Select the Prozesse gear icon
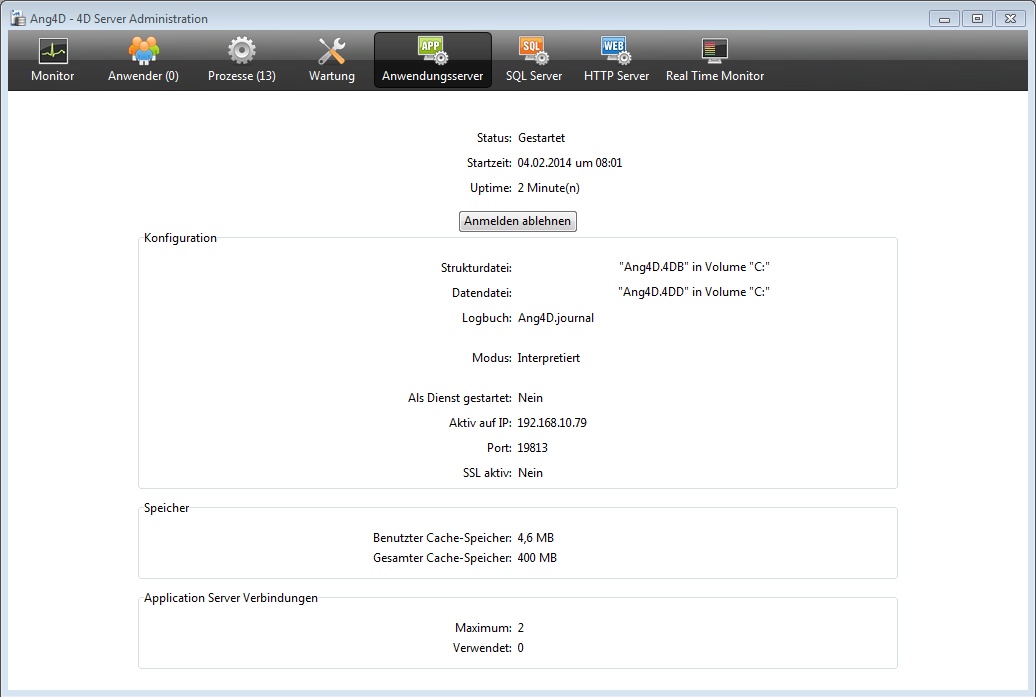The width and height of the screenshot is (1036, 697). [x=242, y=51]
